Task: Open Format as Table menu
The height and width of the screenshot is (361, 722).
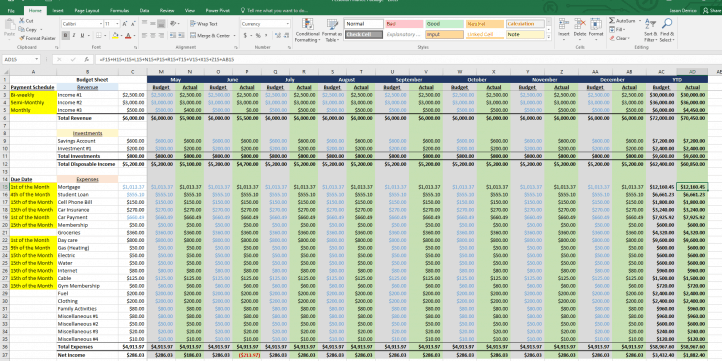Action: (x=332, y=30)
